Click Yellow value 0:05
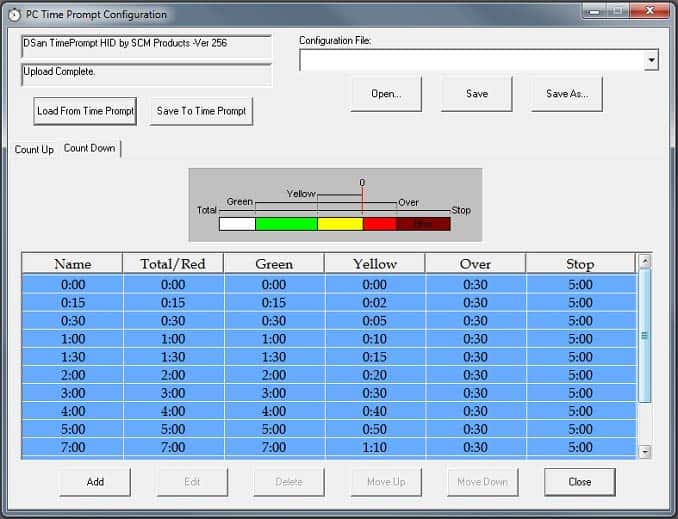This screenshot has height=519, width=678. point(374,321)
